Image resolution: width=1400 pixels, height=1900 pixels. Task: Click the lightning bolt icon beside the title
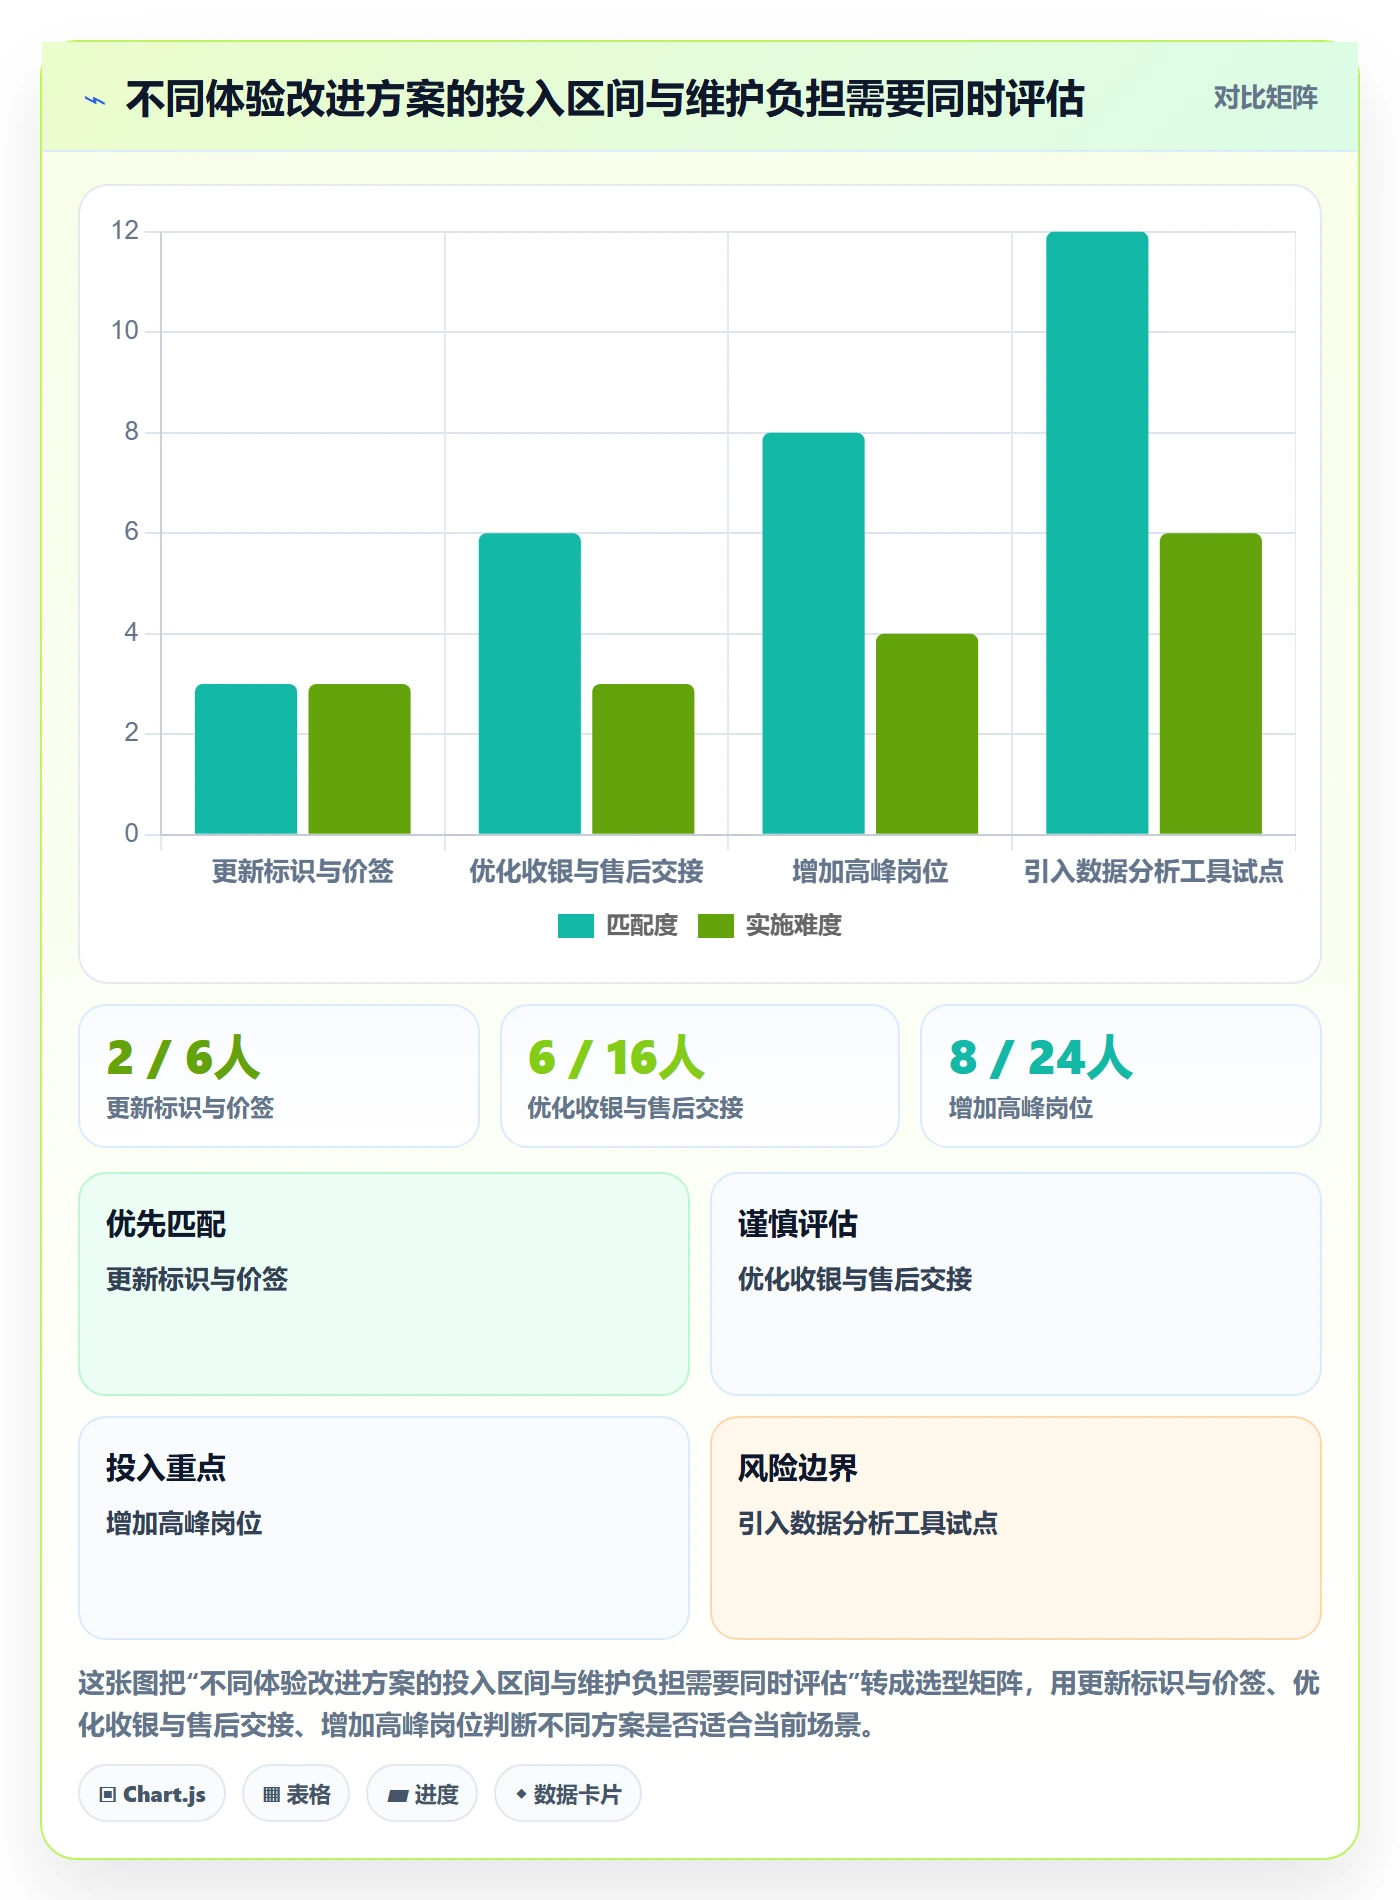95,100
